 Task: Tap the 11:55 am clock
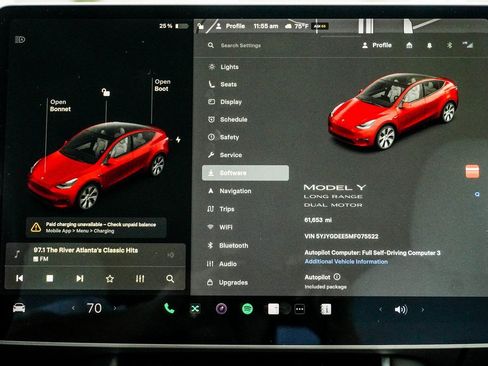click(x=266, y=26)
